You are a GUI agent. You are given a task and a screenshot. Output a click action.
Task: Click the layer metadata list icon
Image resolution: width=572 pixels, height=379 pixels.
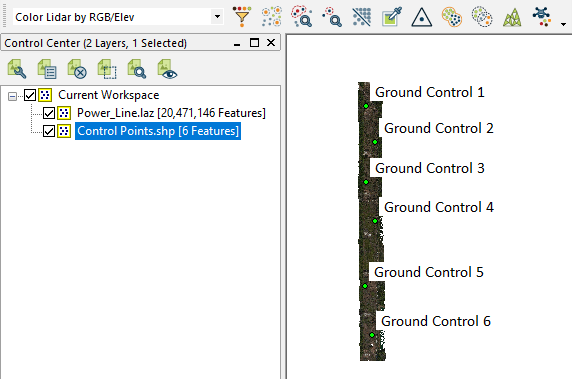[47, 69]
